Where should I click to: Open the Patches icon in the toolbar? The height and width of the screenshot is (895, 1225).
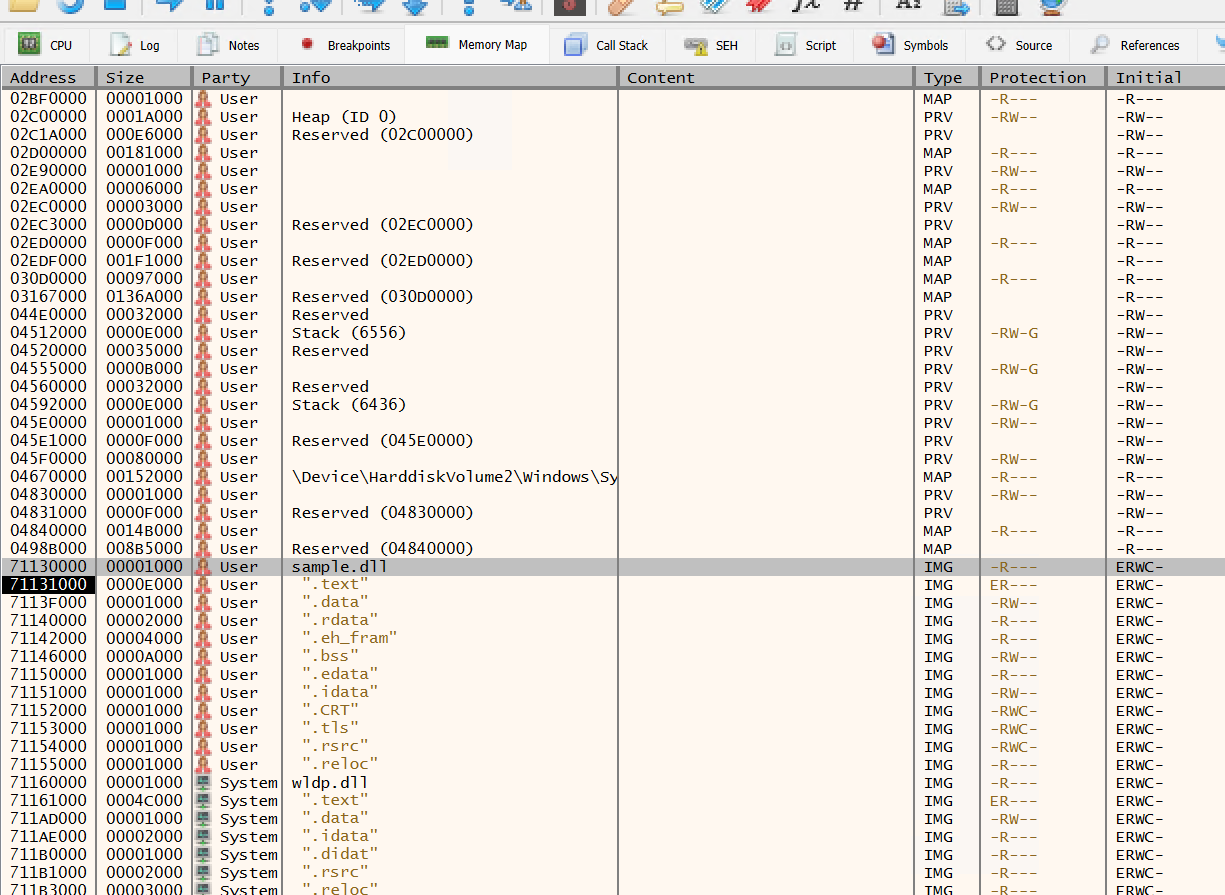click(x=620, y=8)
